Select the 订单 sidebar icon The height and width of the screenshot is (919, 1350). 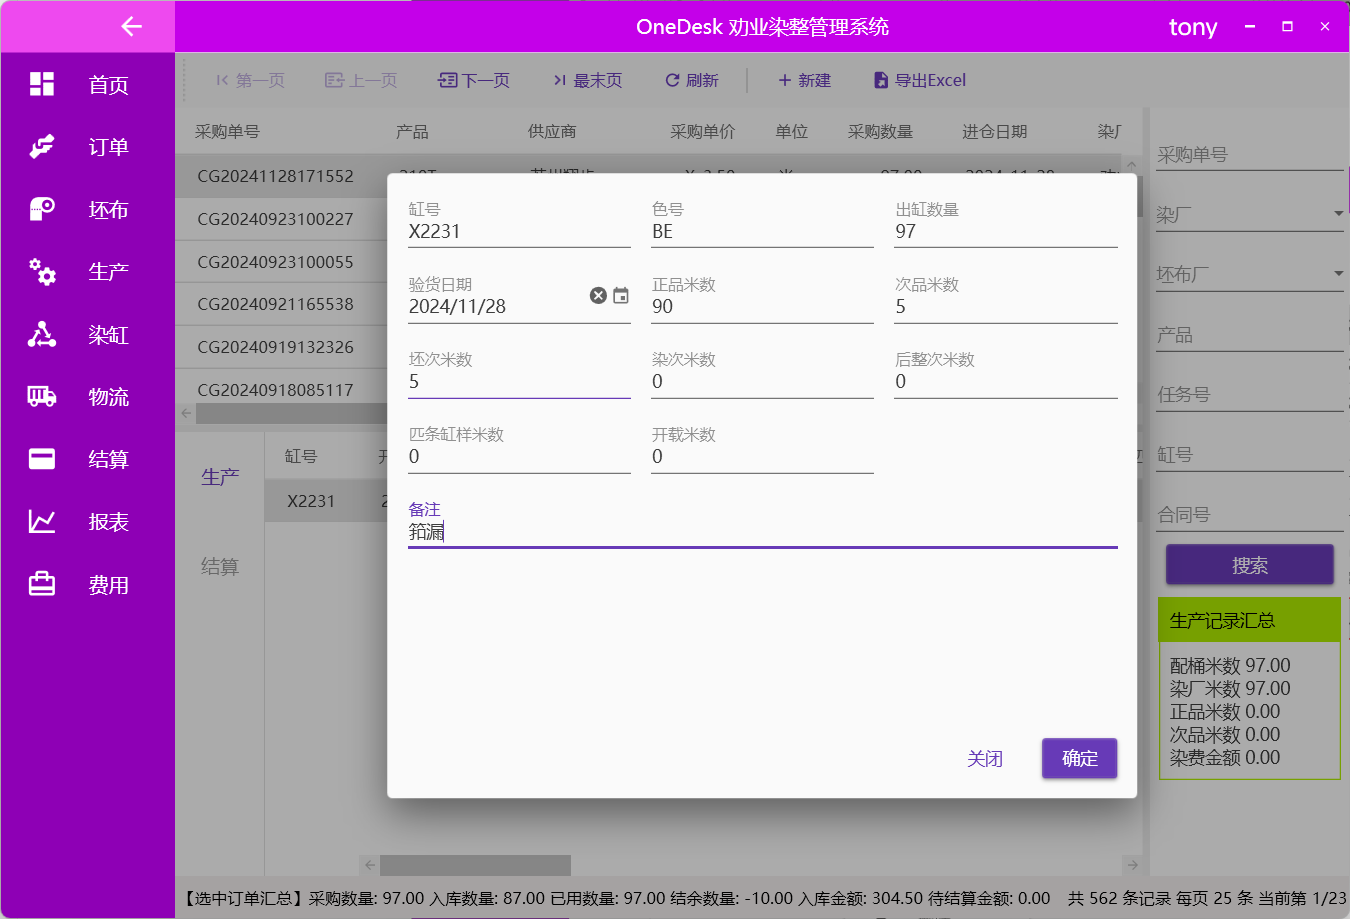click(42, 147)
